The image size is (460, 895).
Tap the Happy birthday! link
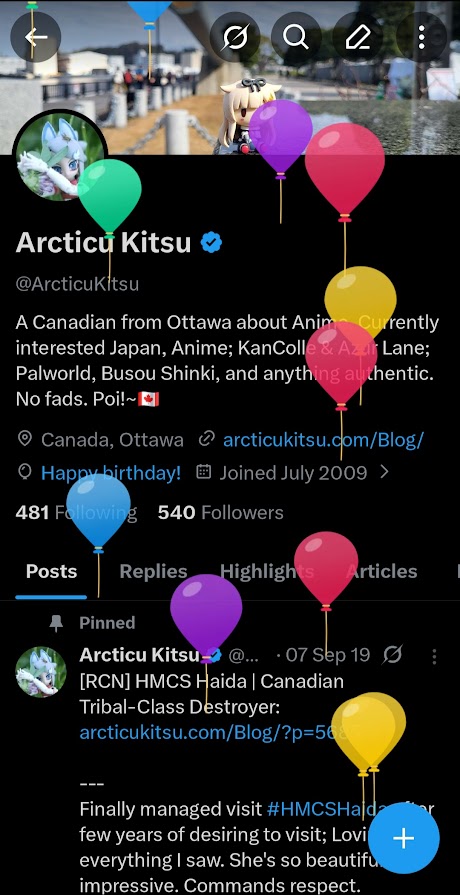(111, 473)
